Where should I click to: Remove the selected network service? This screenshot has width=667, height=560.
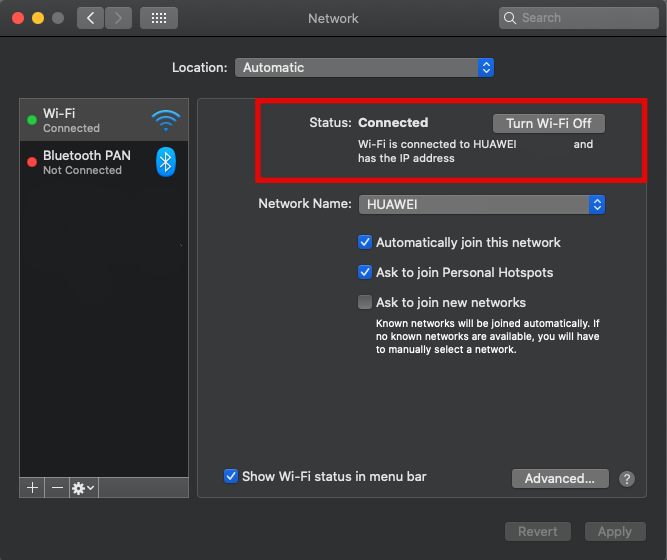[x=57, y=487]
